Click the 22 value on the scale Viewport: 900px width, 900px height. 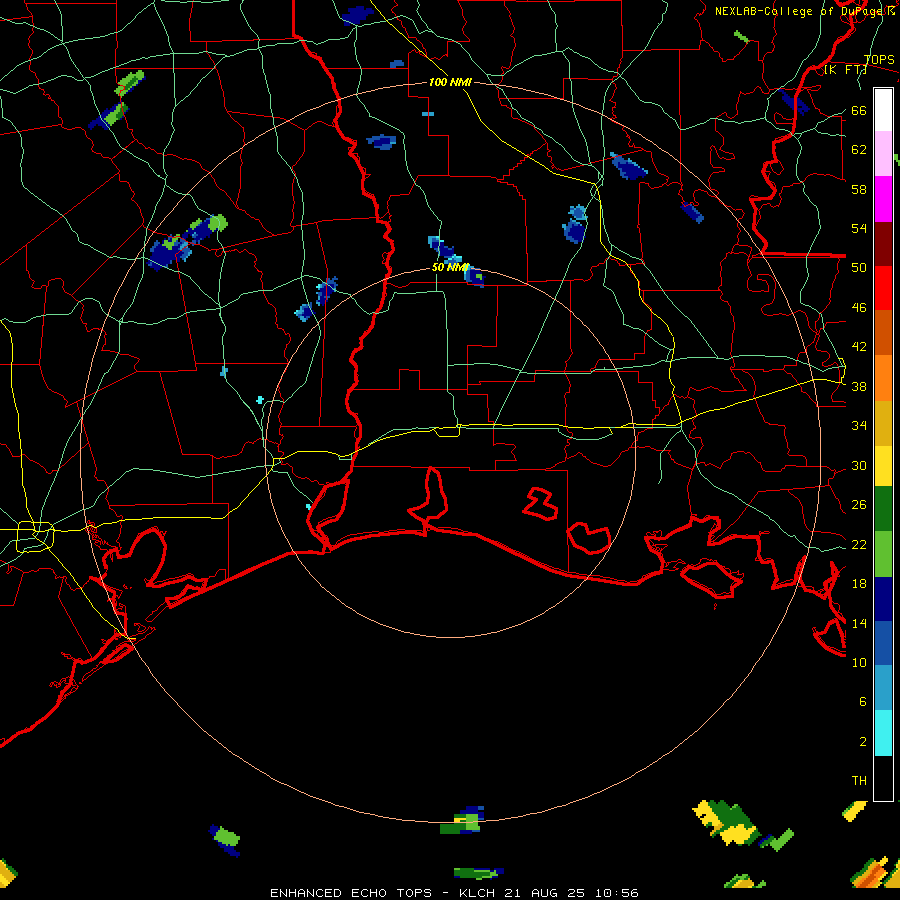(859, 544)
